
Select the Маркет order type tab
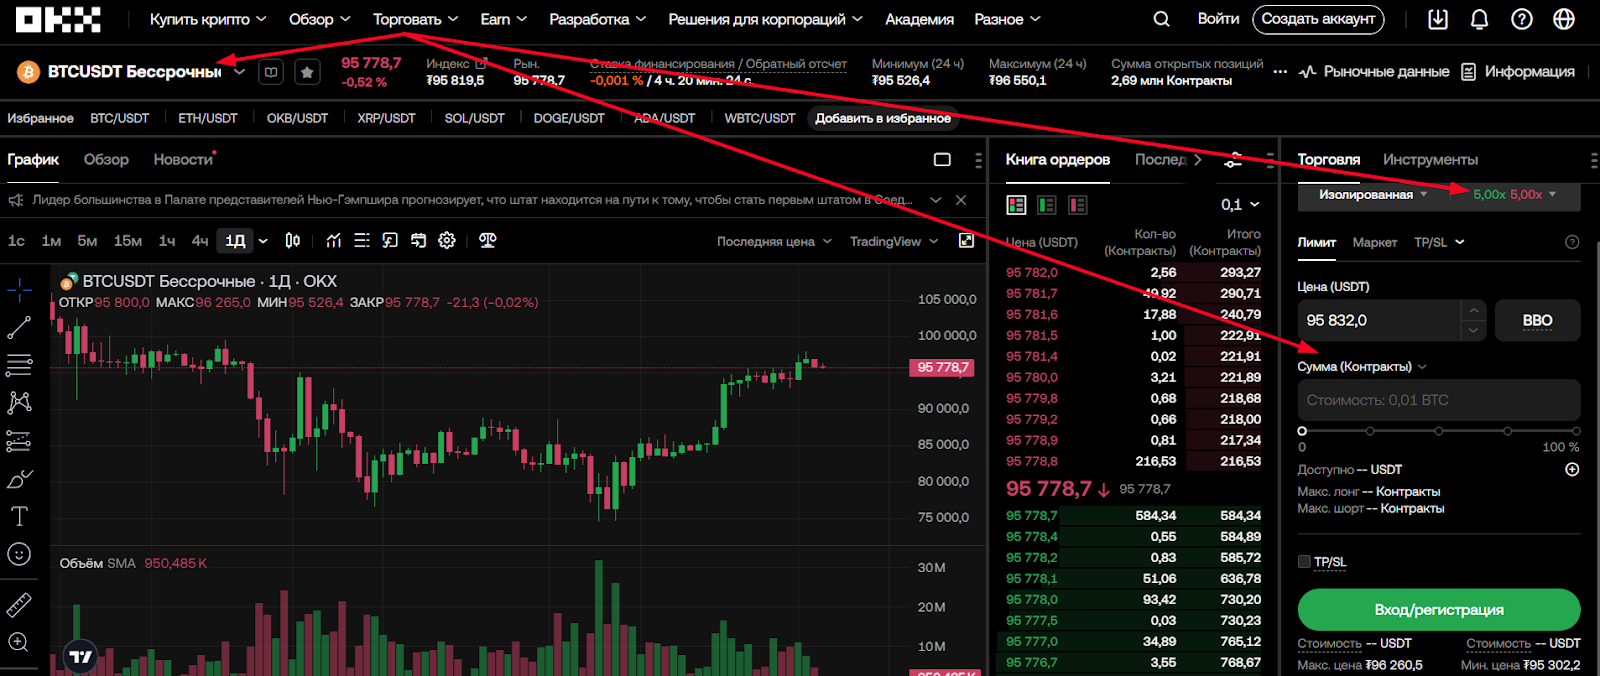(1374, 242)
